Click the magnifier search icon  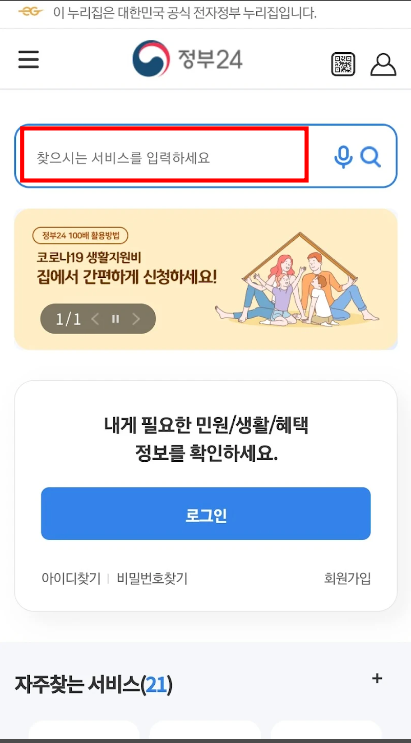tap(370, 157)
